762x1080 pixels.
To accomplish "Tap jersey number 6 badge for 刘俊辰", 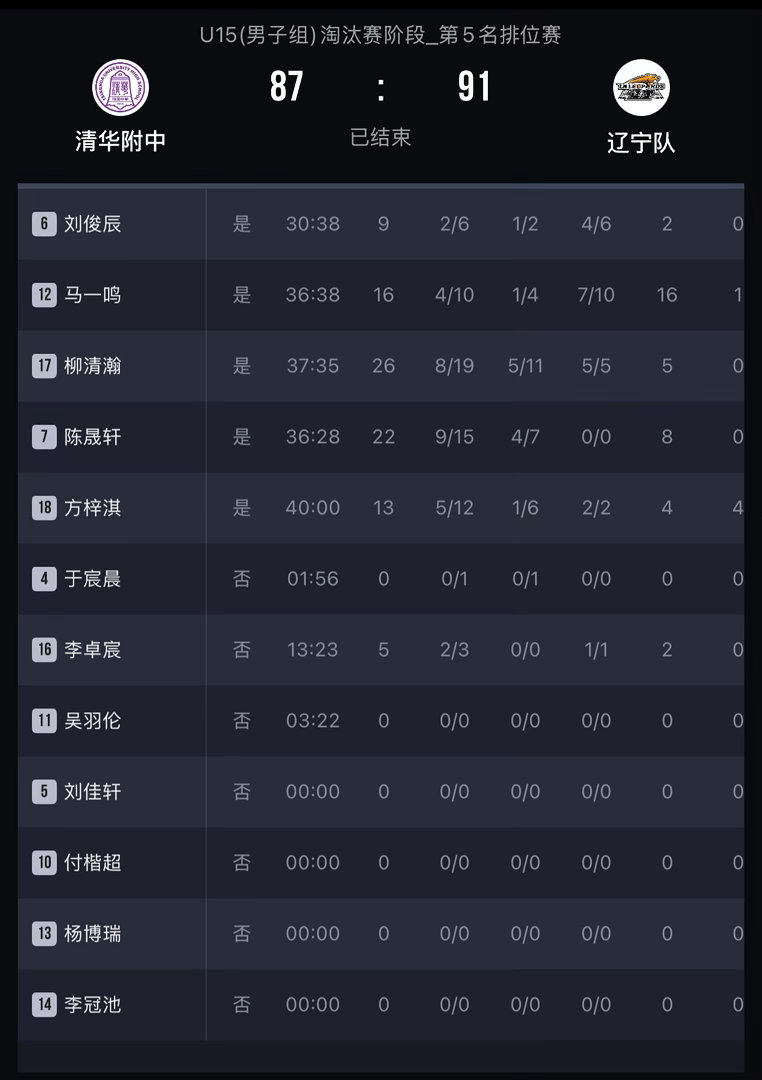I will pyautogui.click(x=44, y=224).
